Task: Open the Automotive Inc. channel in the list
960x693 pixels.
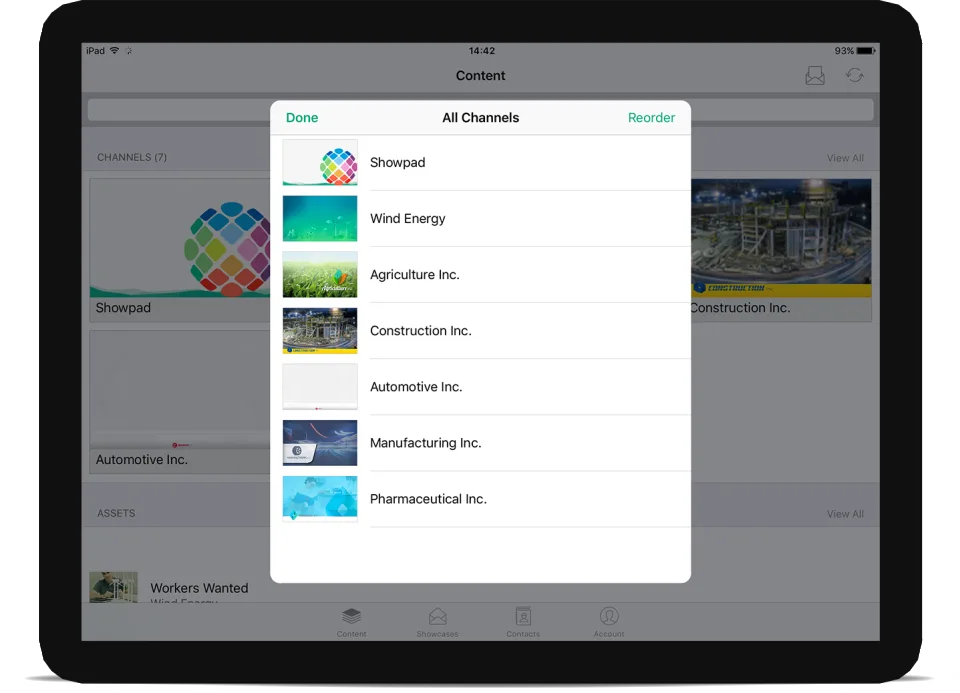Action: [481, 387]
